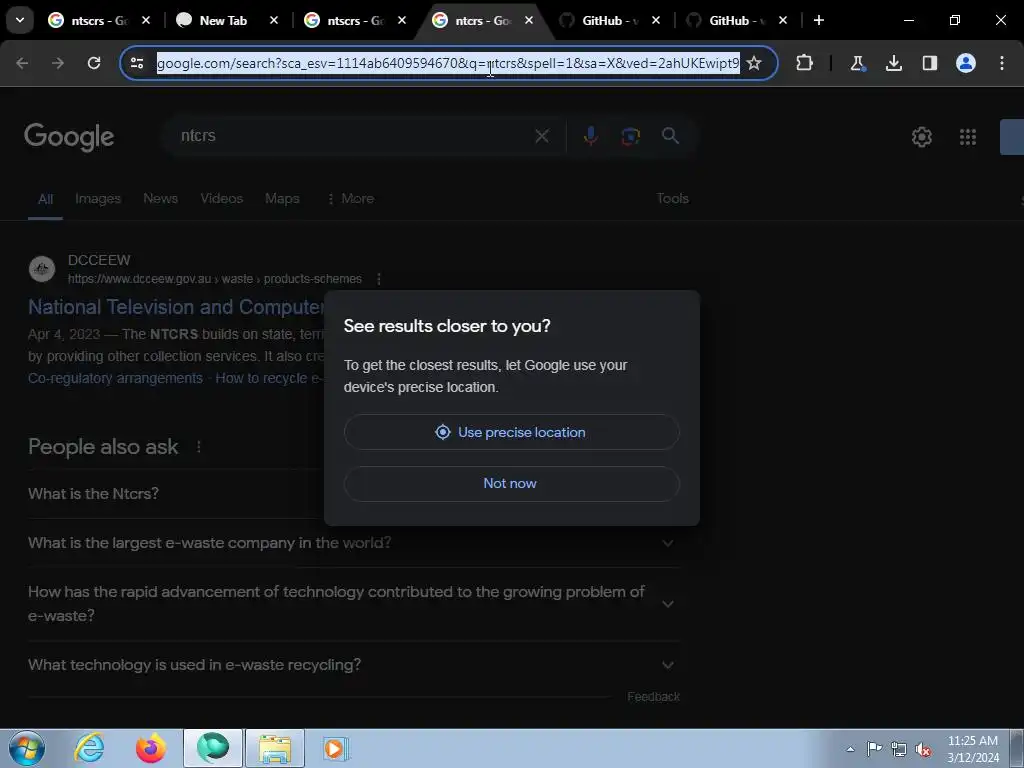Click the taskbar clock 11:25 AM
This screenshot has height=768, width=1024.
pyautogui.click(x=972, y=741)
